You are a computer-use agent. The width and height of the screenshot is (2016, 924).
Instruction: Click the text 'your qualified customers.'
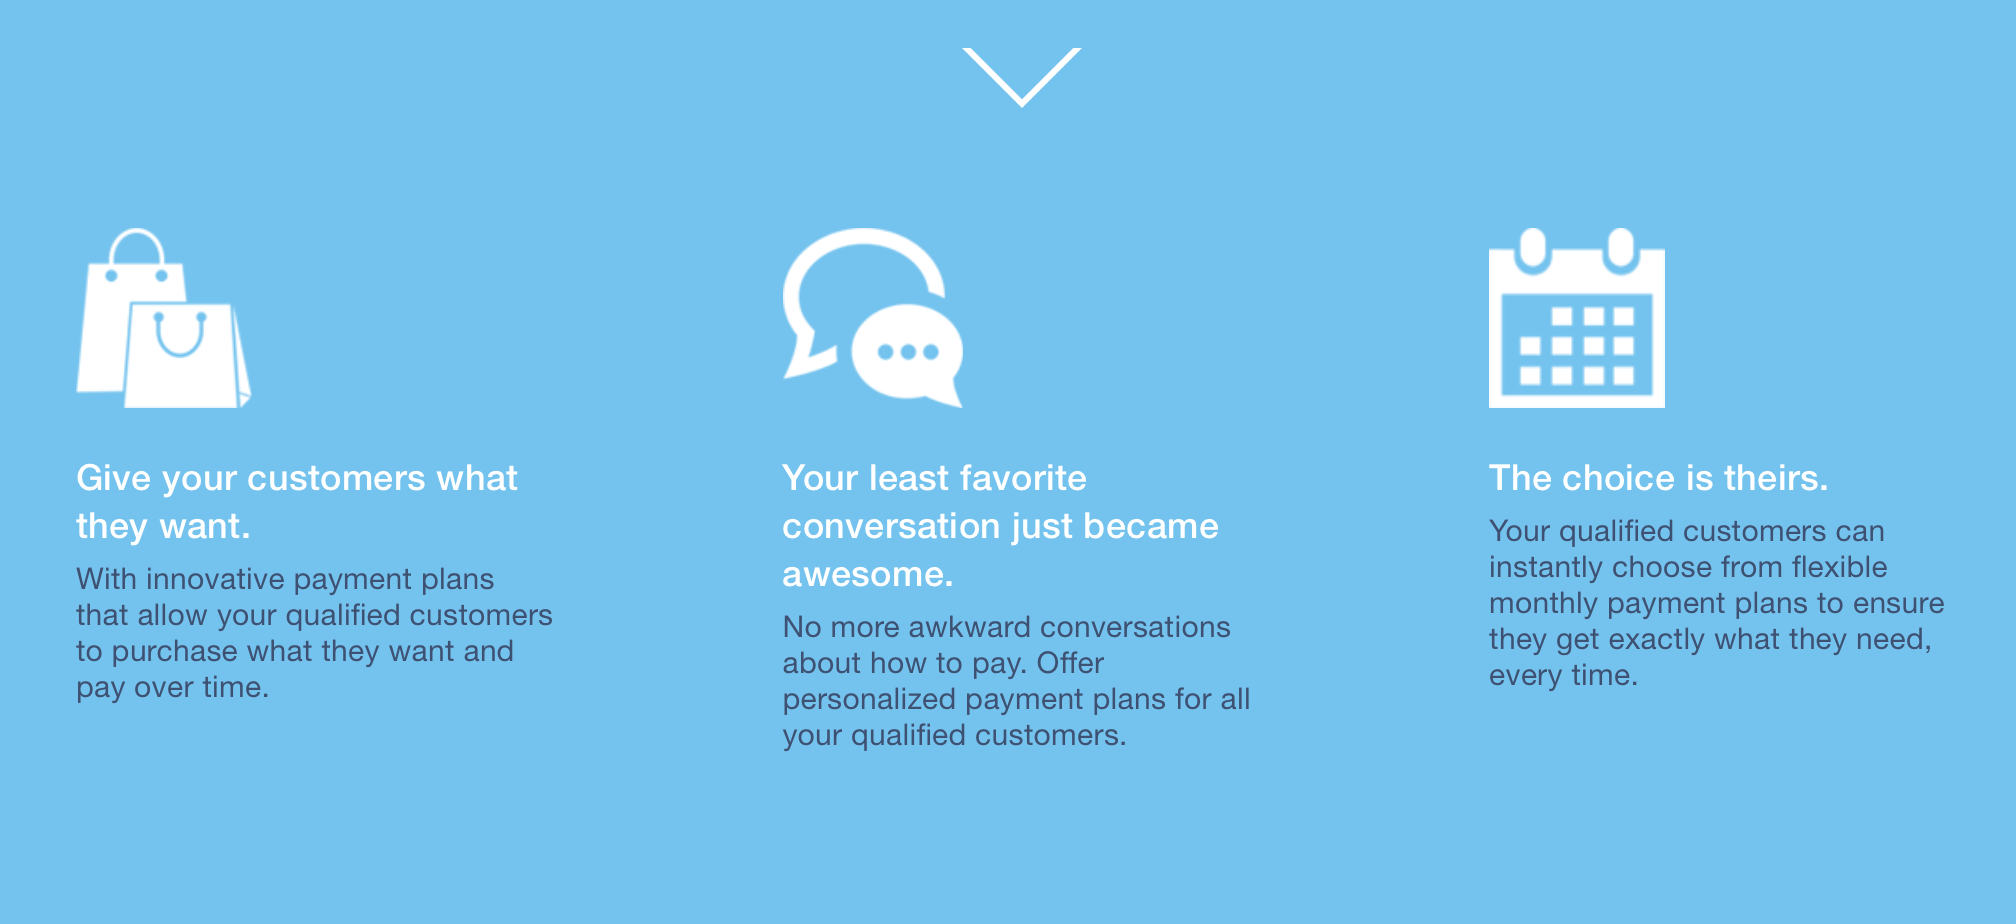pyautogui.click(x=954, y=736)
